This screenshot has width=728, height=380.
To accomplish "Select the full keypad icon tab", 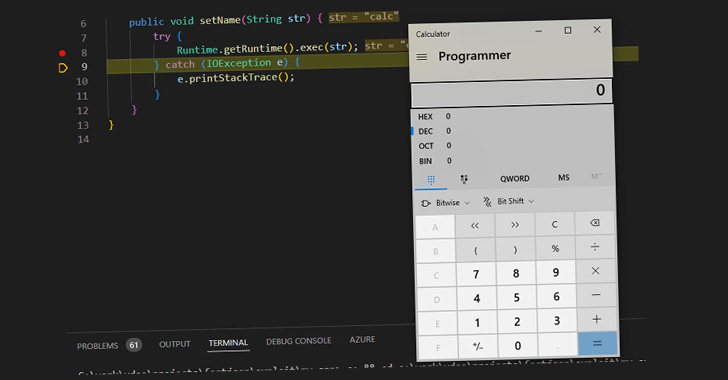I will pyautogui.click(x=431, y=180).
